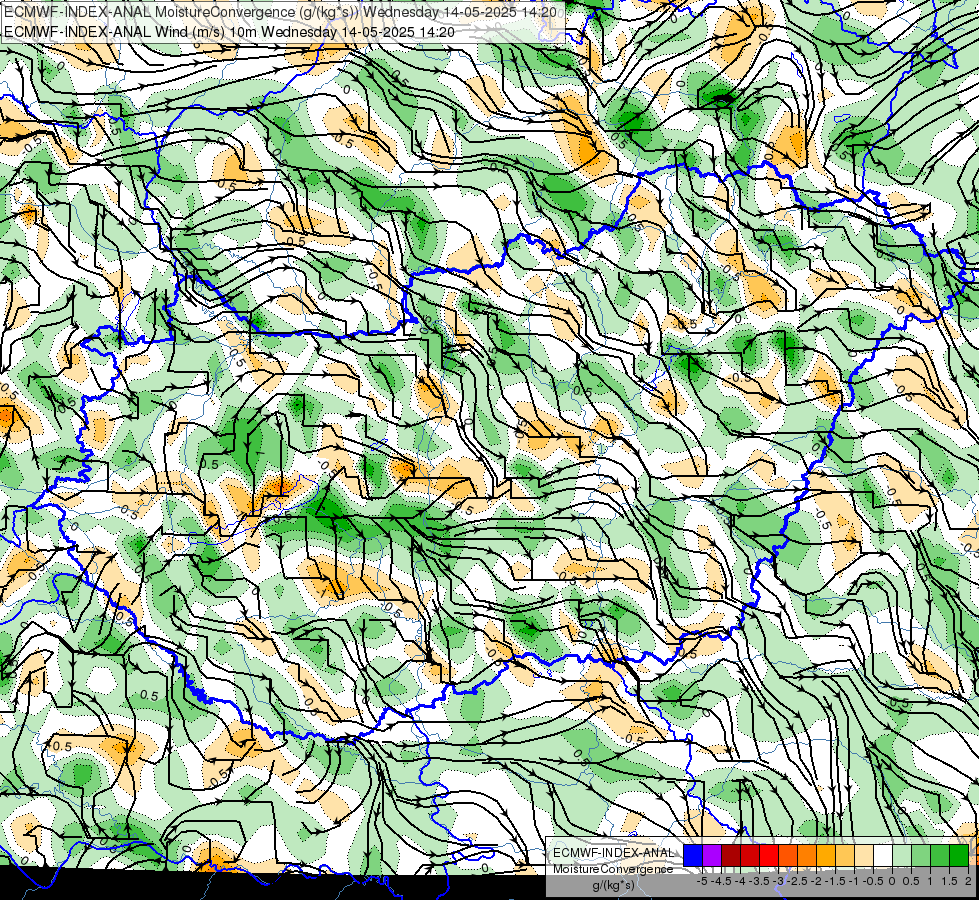The width and height of the screenshot is (979, 900).
Task: Select legend swatch between -2.5 and -2 ticks
Action: click(807, 855)
